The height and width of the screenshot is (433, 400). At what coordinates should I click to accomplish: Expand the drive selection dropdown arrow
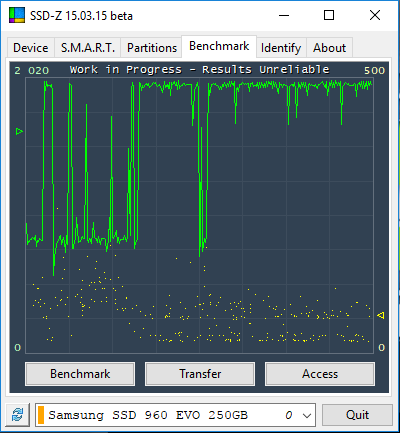[307, 415]
